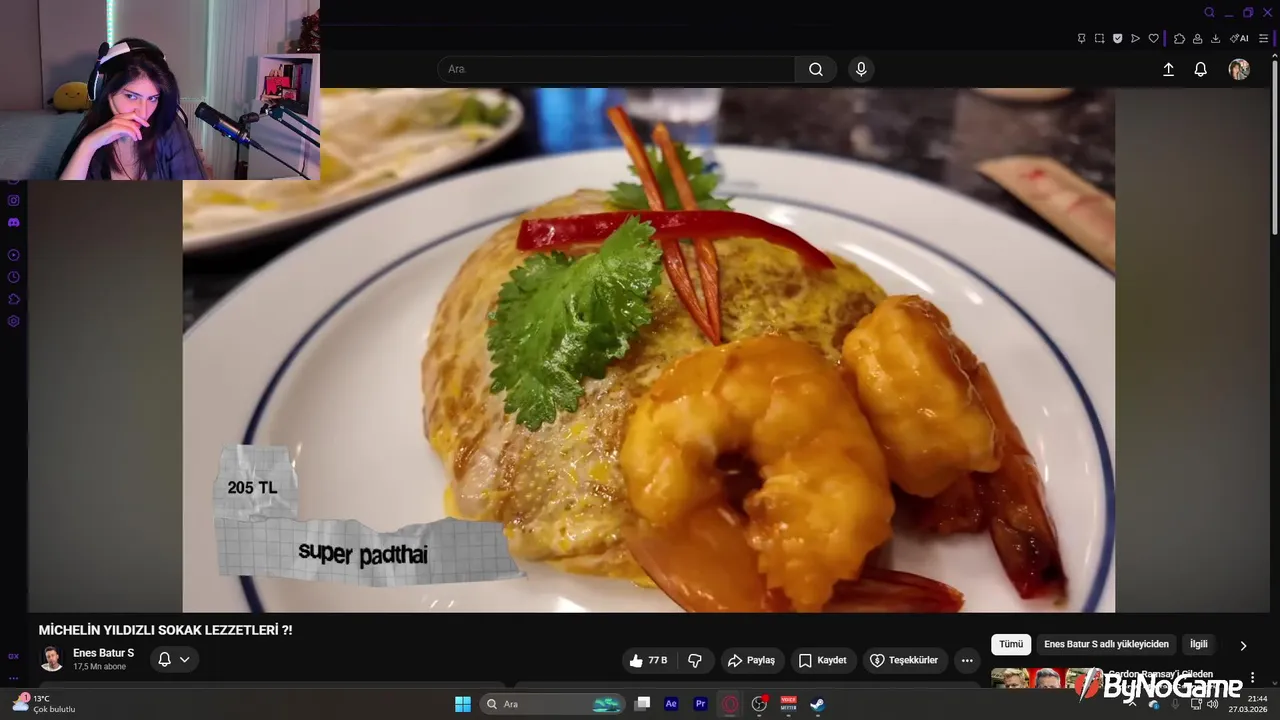Click the browser search icon in title bar

[x=1209, y=13]
